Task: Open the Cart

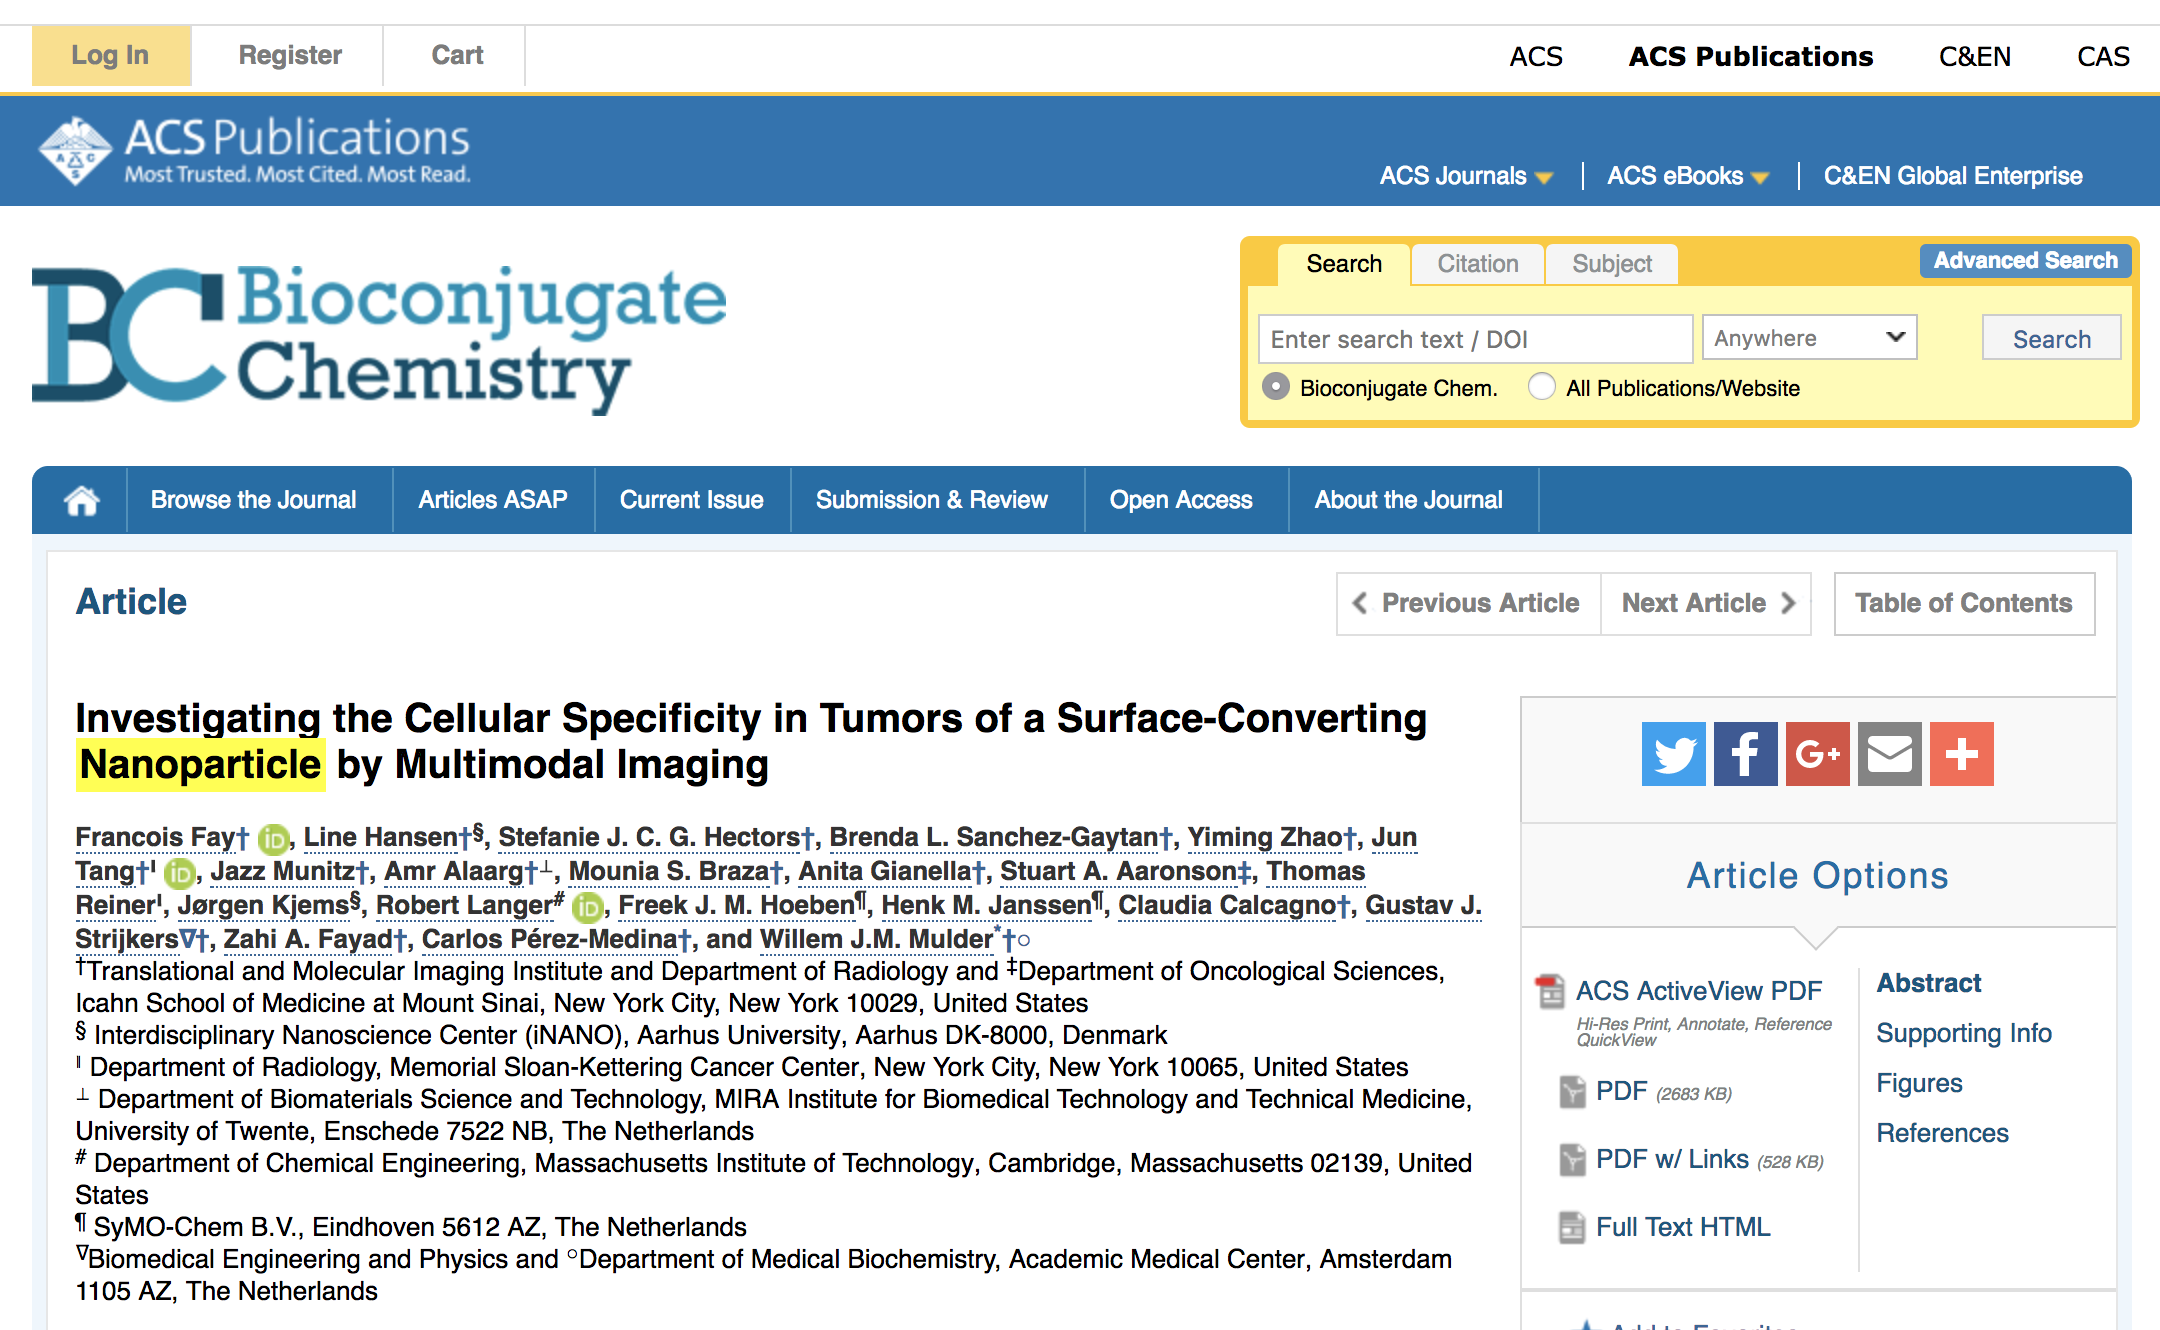Action: [457, 55]
